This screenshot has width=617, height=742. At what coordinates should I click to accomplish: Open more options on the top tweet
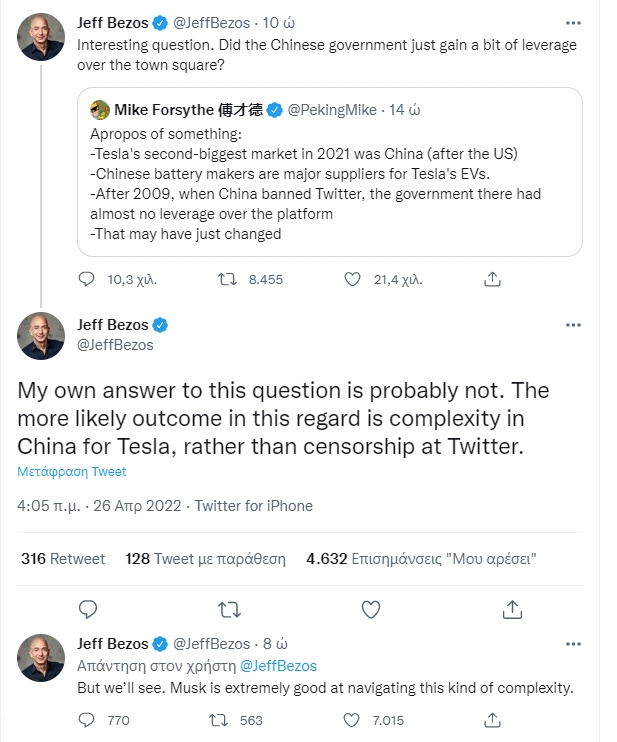pos(572,21)
